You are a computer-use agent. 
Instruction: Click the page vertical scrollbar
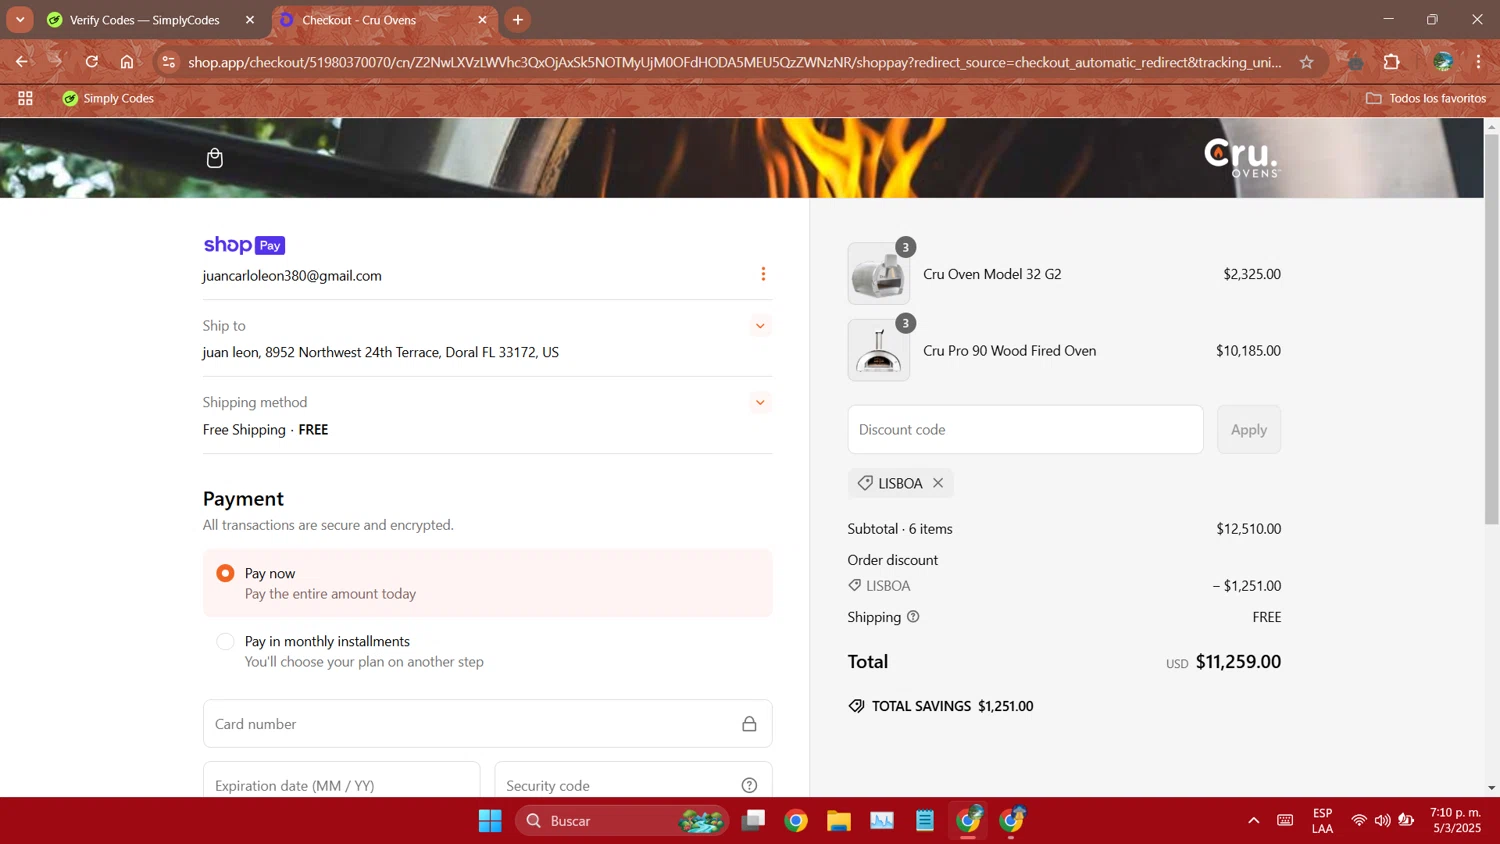1491,330
